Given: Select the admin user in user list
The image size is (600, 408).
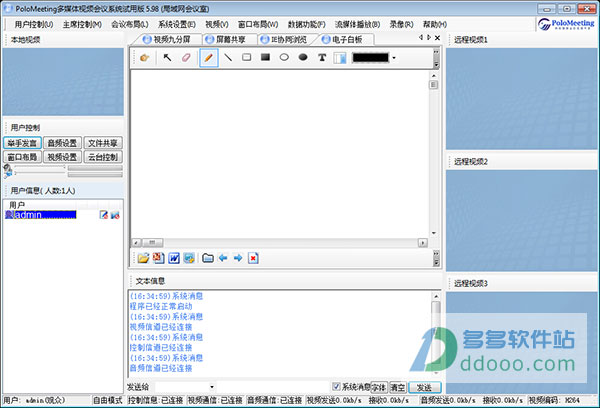Looking at the screenshot, I should tap(41, 215).
